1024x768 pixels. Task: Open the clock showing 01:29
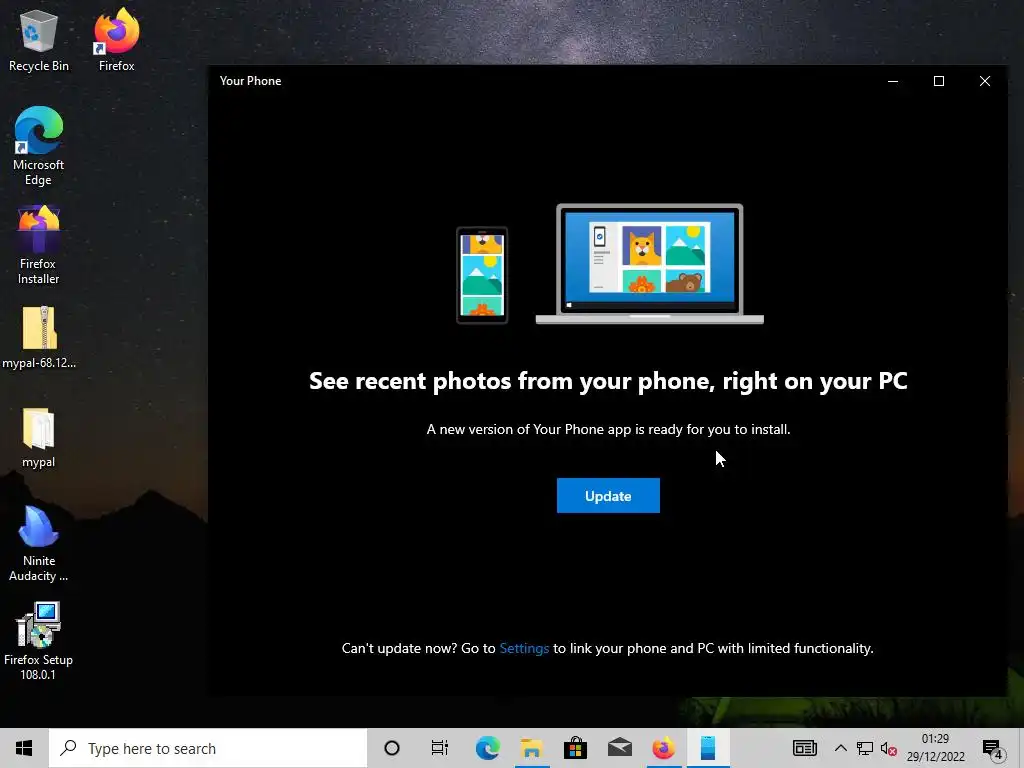(x=935, y=748)
